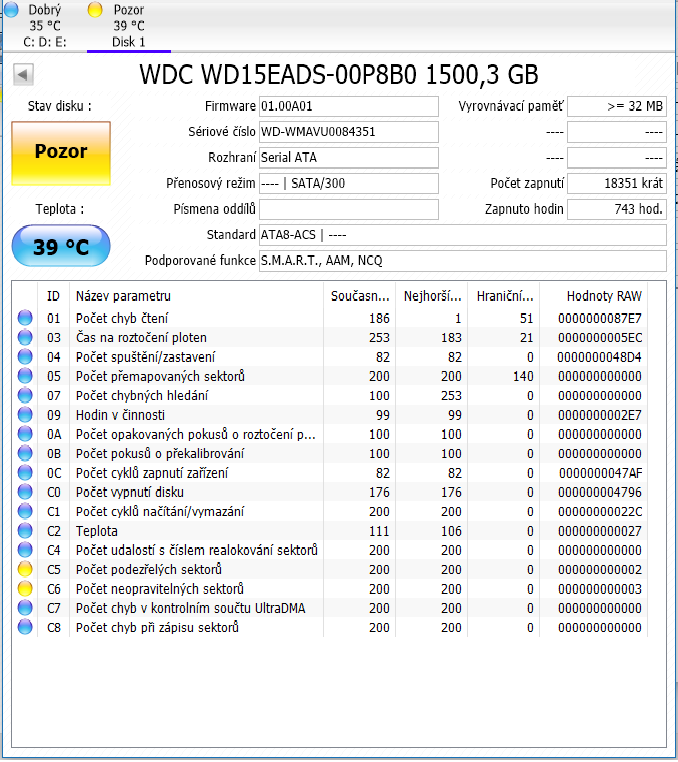Click the serial number field WD-WMAVU0084351
This screenshot has height=762, width=678.
[348, 132]
